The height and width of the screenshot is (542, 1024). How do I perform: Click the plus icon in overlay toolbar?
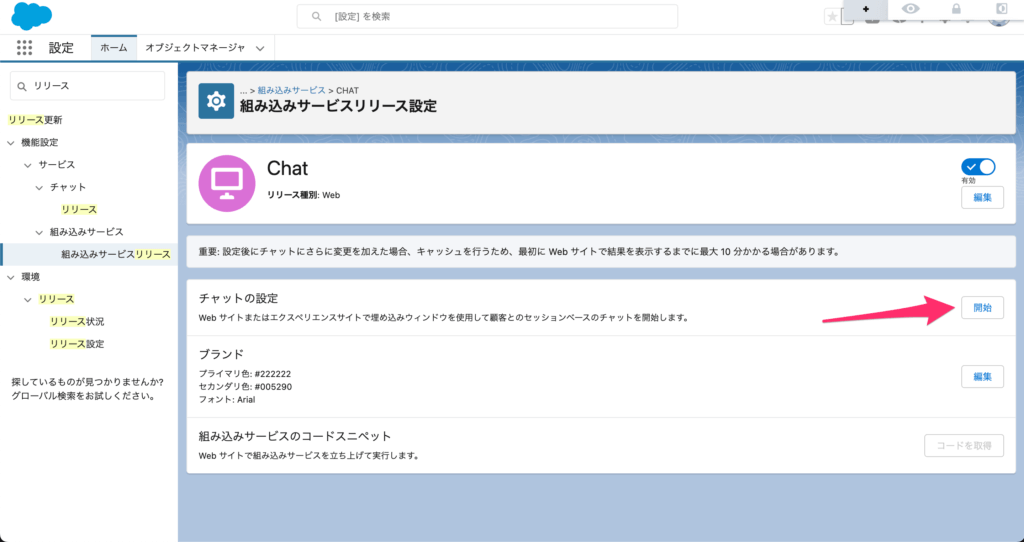[x=866, y=9]
